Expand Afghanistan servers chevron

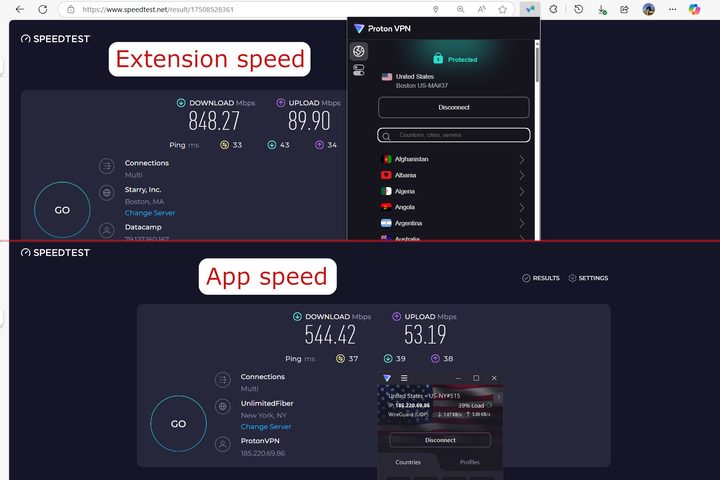tap(521, 159)
